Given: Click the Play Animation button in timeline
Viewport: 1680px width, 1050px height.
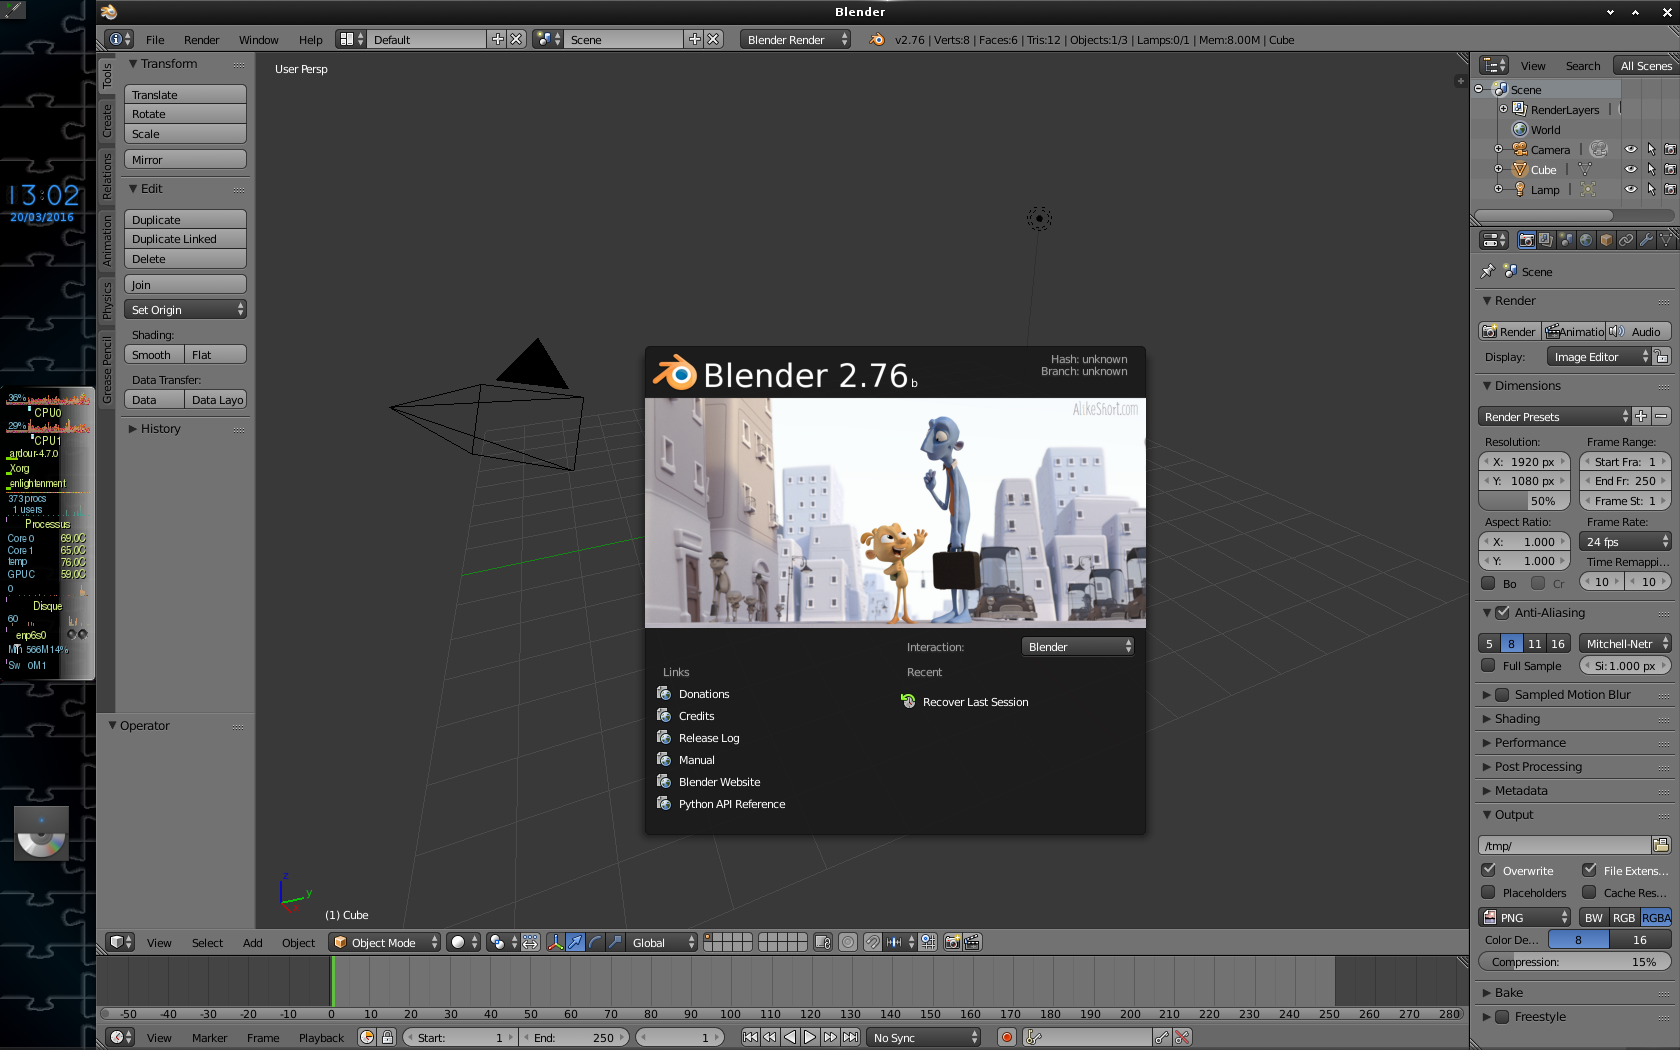Looking at the screenshot, I should [810, 1037].
